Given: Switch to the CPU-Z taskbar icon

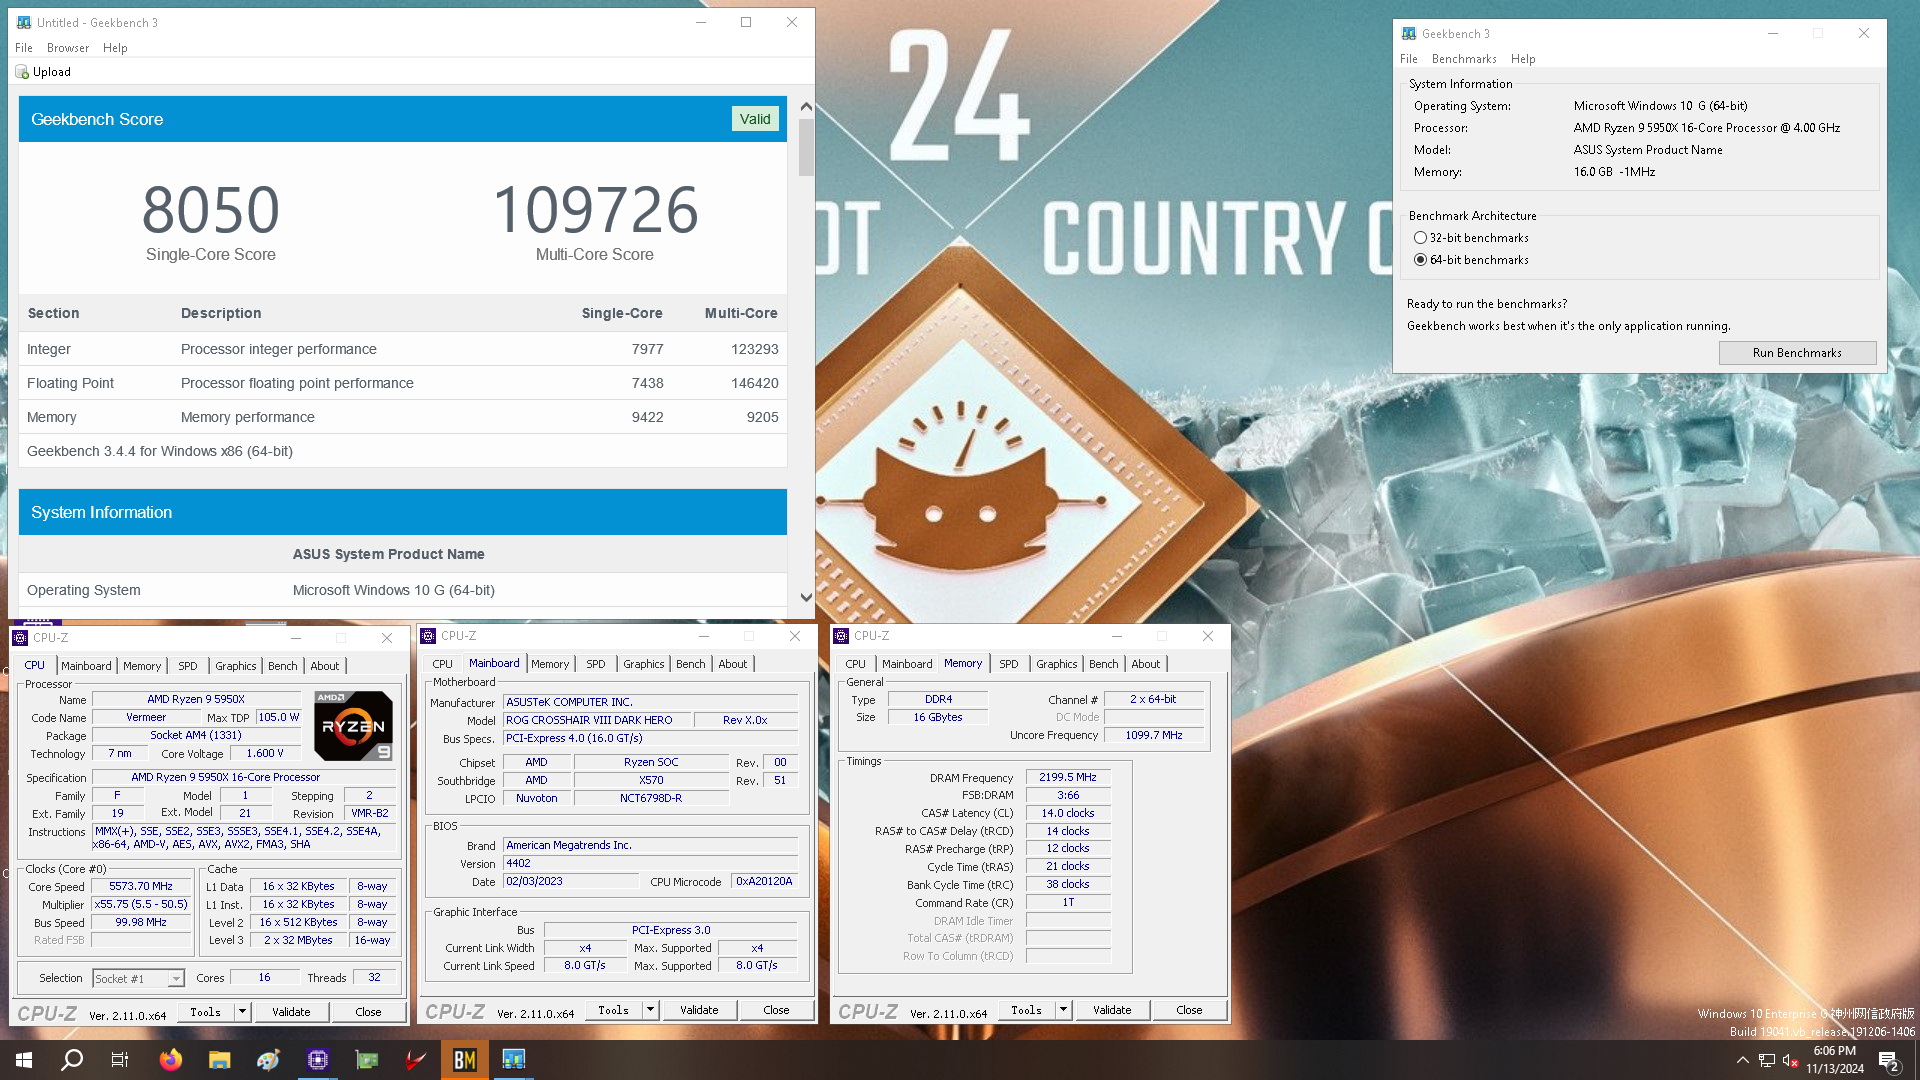Looking at the screenshot, I should 318,1060.
